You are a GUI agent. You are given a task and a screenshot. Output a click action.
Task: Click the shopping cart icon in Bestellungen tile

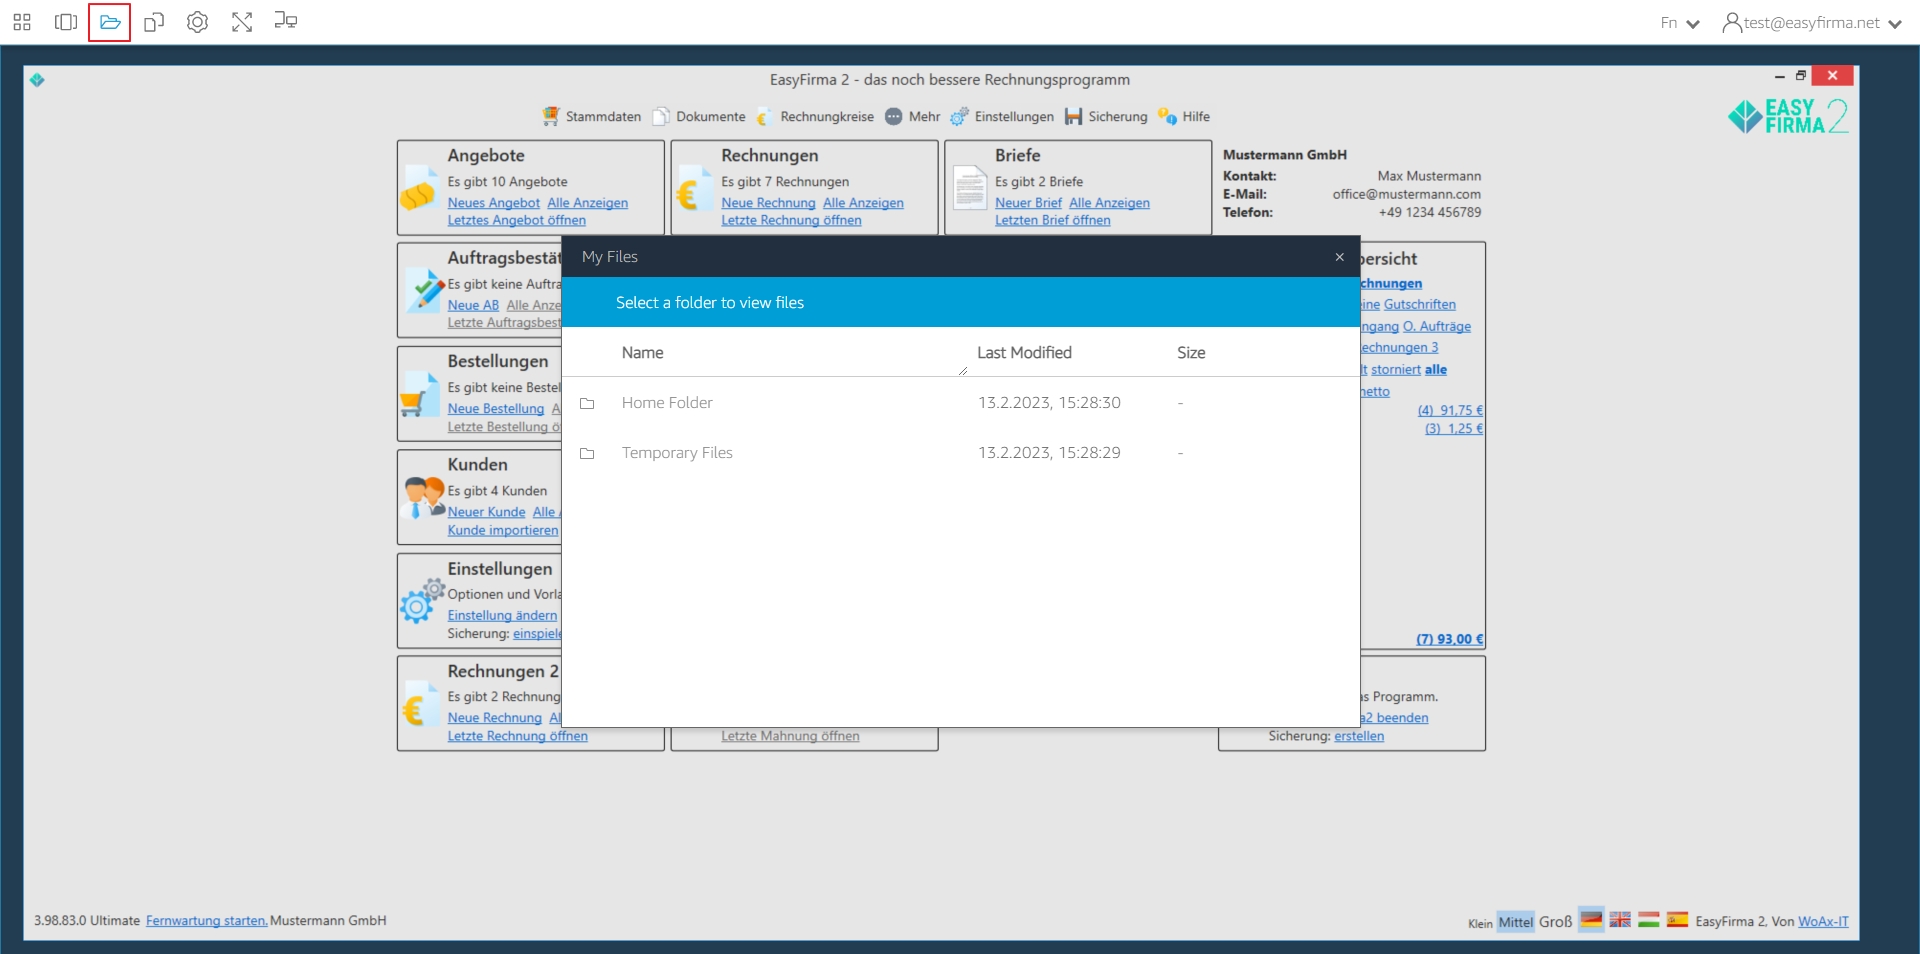click(x=419, y=396)
